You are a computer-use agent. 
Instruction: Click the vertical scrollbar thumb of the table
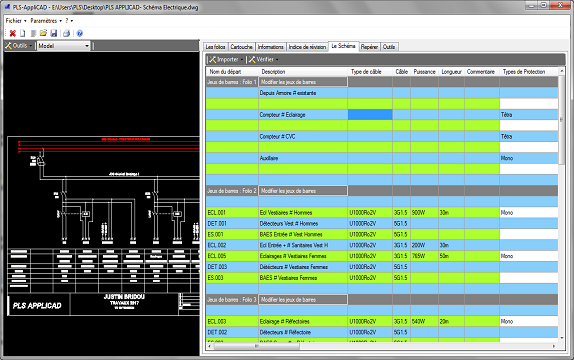562,119
